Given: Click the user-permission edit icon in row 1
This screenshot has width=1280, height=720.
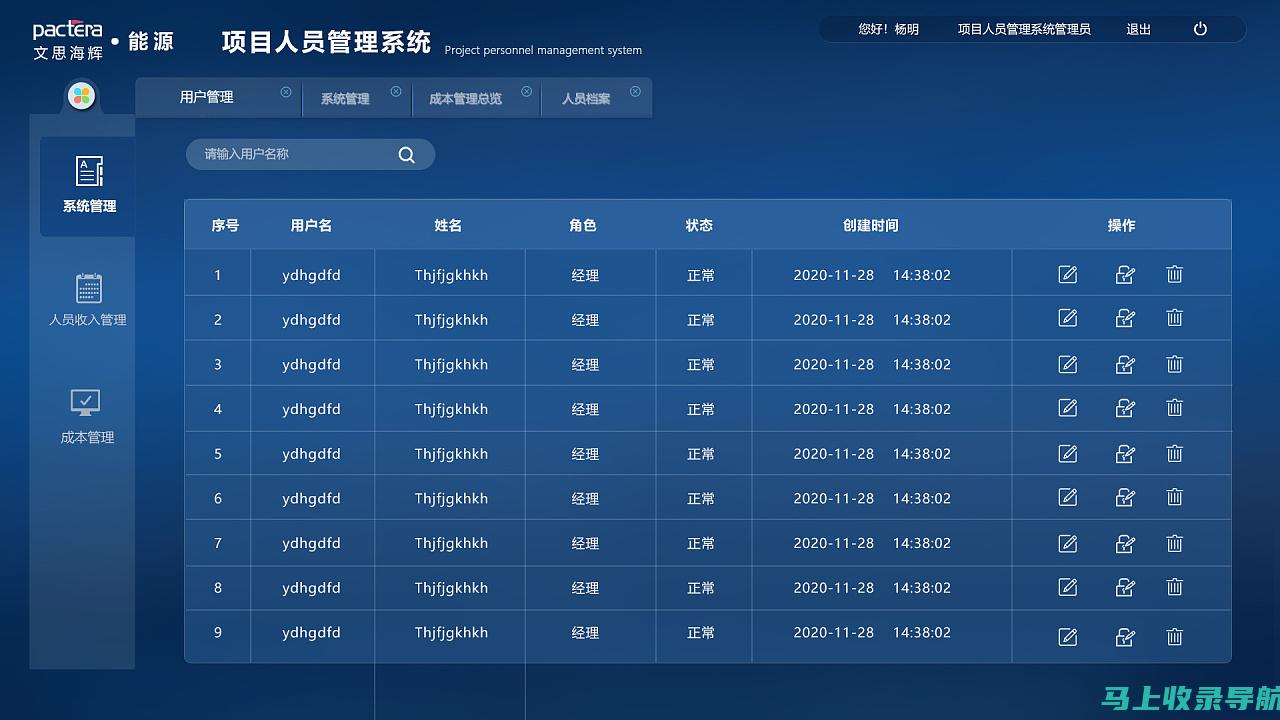Looking at the screenshot, I should (1125, 274).
